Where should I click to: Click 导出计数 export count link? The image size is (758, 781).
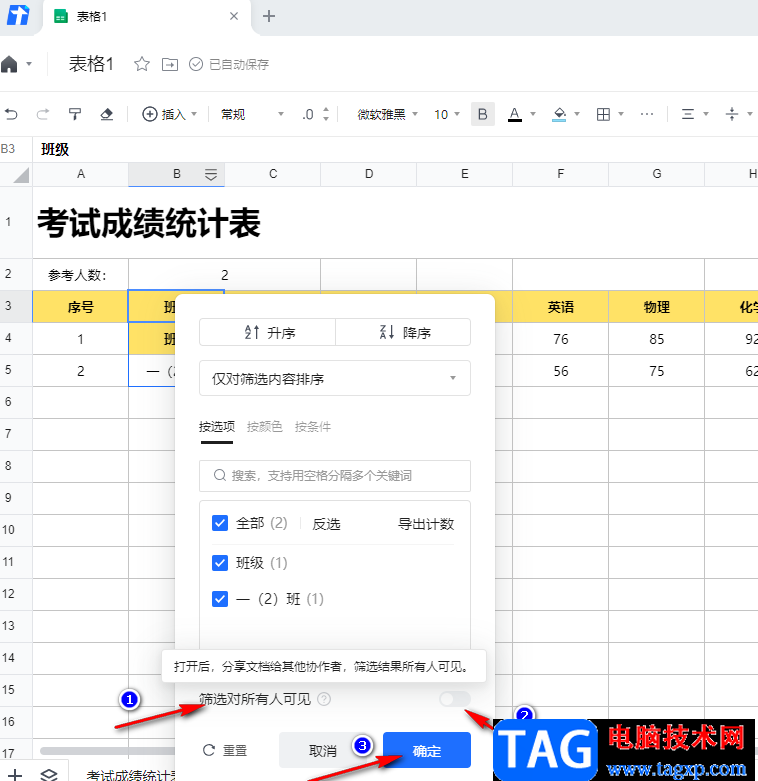click(x=426, y=524)
